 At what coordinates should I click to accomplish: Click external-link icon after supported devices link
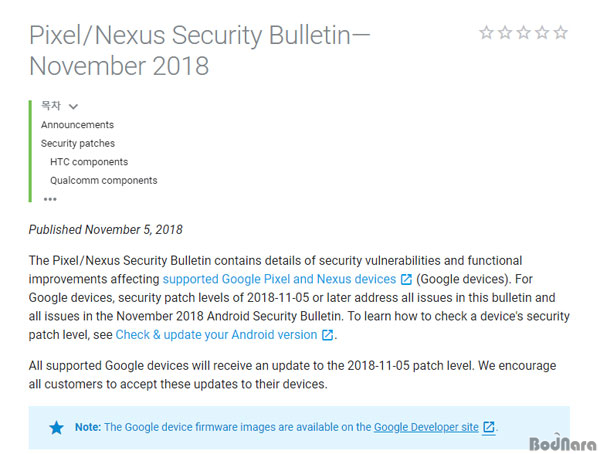pos(406,279)
